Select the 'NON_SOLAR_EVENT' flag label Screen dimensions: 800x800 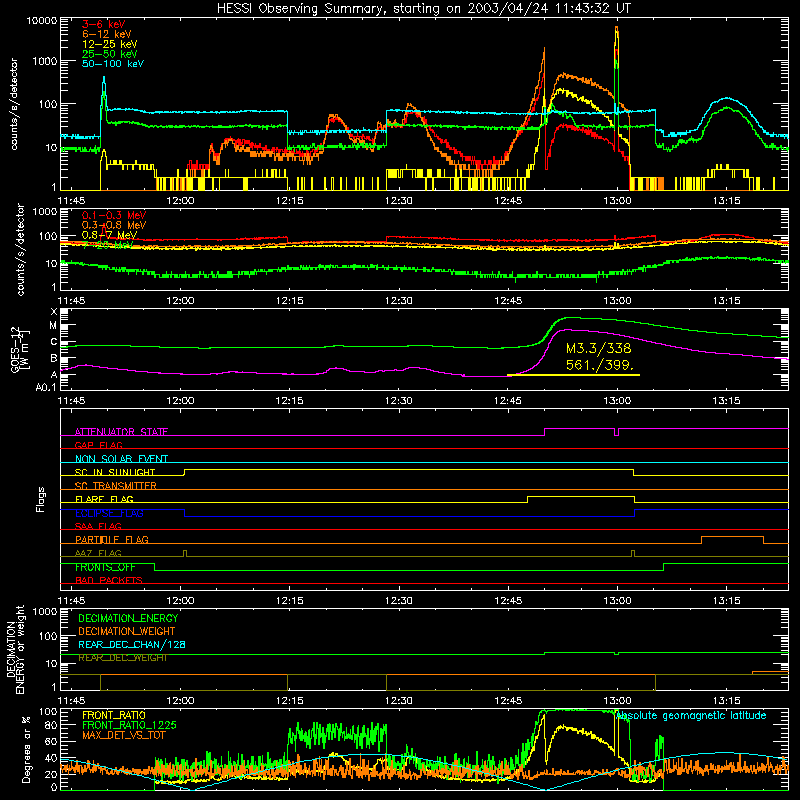tap(121, 459)
